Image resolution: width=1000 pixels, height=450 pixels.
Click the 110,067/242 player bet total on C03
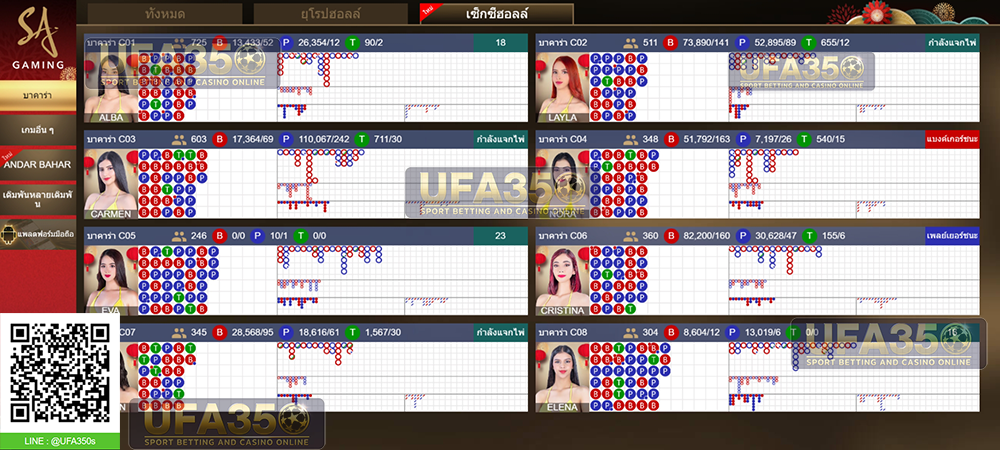[324, 140]
